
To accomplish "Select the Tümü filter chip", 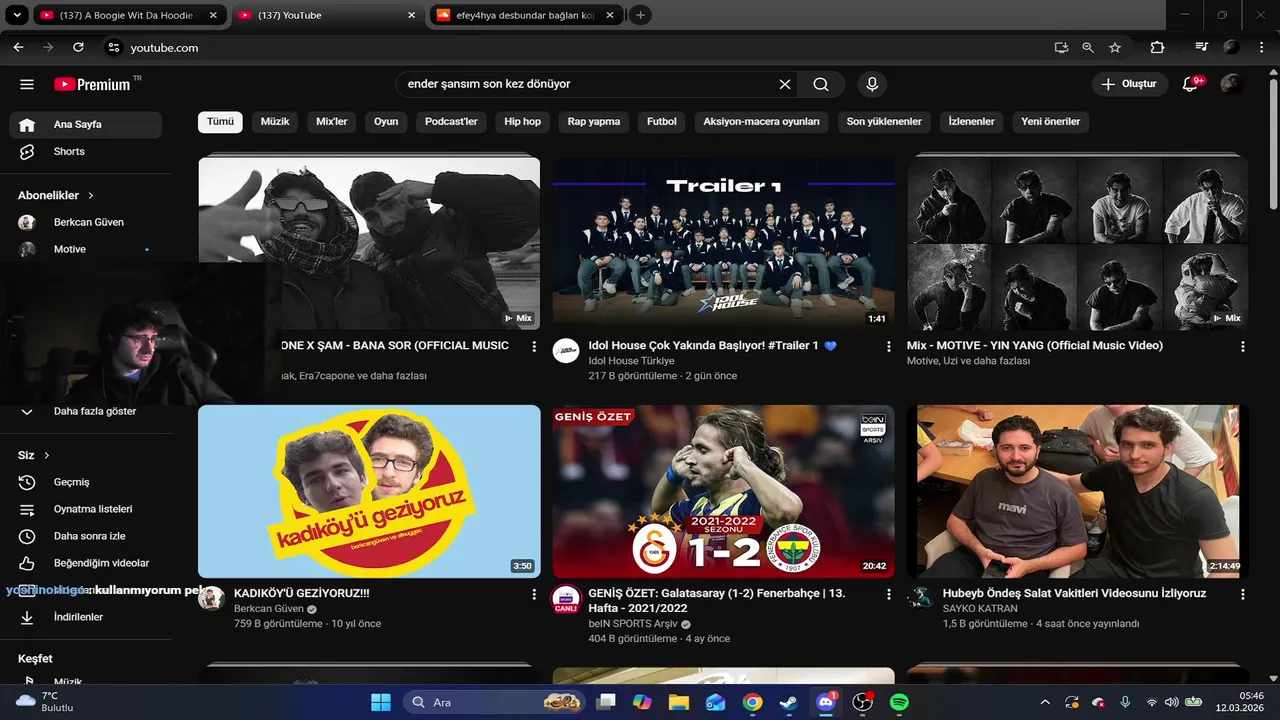I will (x=220, y=121).
